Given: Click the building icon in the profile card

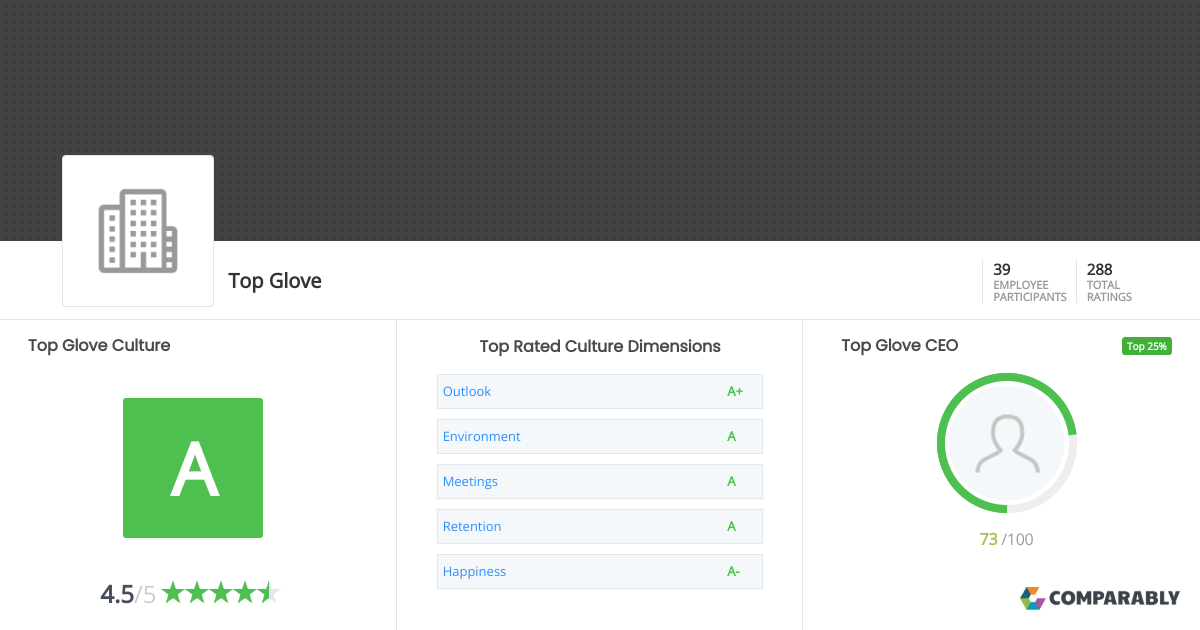Looking at the screenshot, I should click(x=137, y=230).
